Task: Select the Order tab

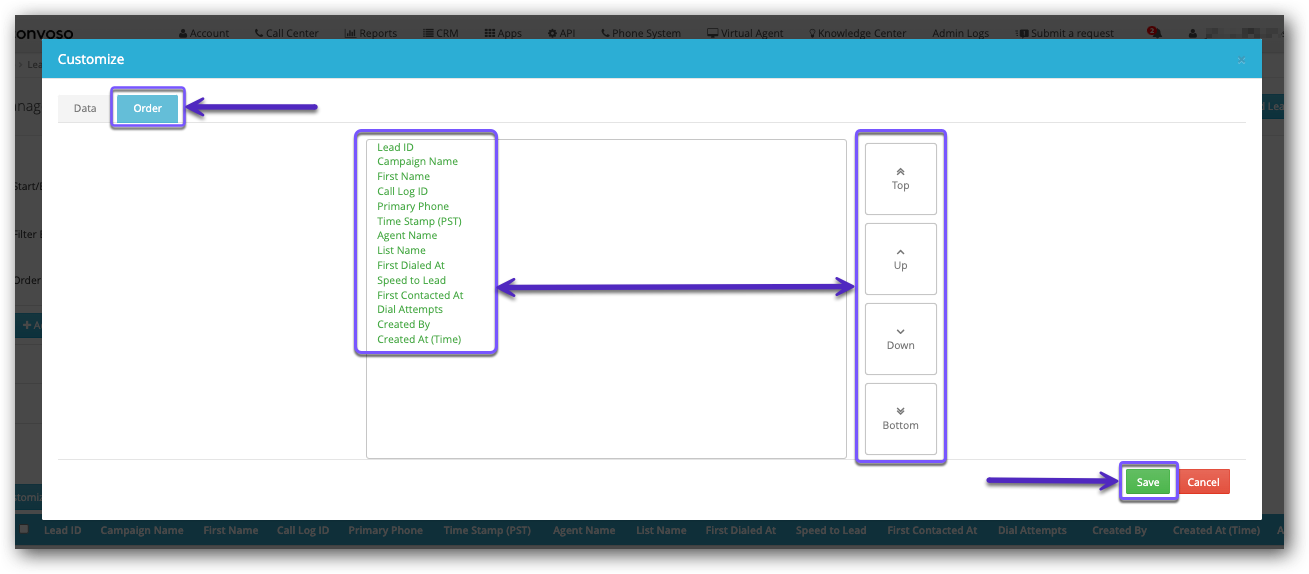Action: [x=147, y=108]
